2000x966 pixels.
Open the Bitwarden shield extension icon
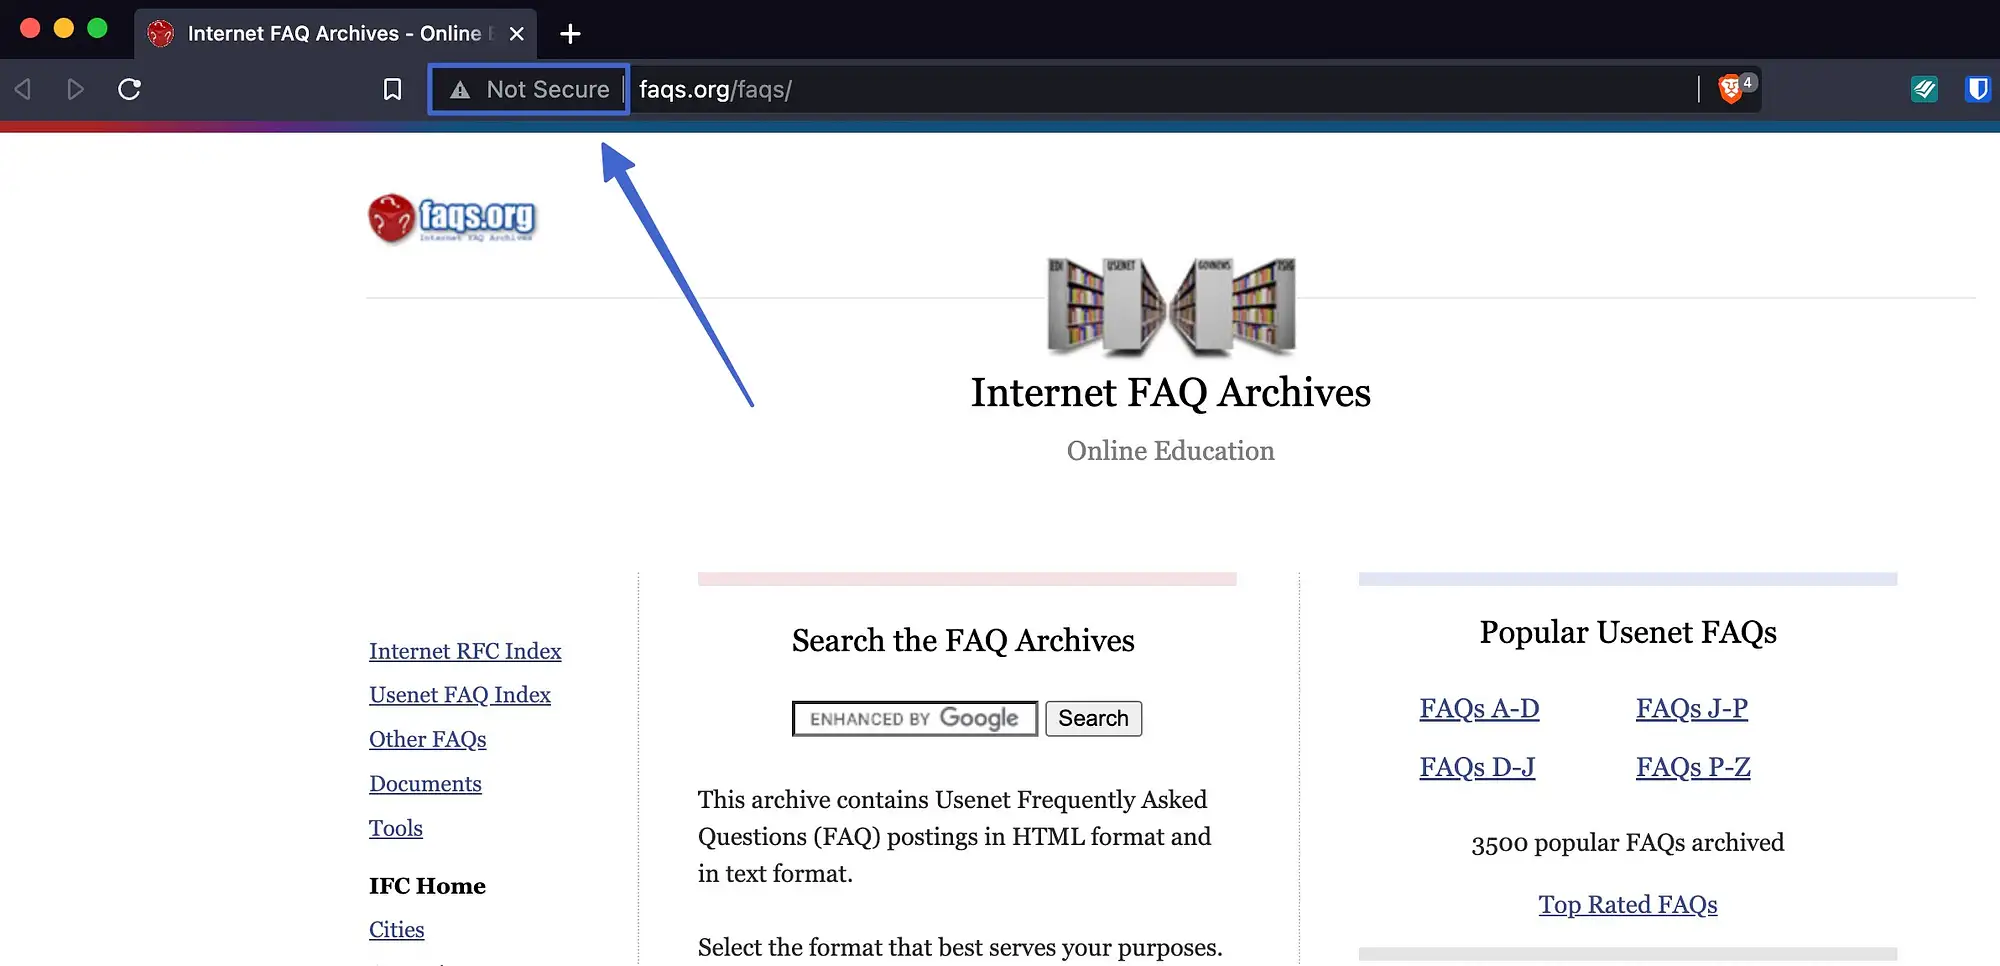pyautogui.click(x=1977, y=90)
